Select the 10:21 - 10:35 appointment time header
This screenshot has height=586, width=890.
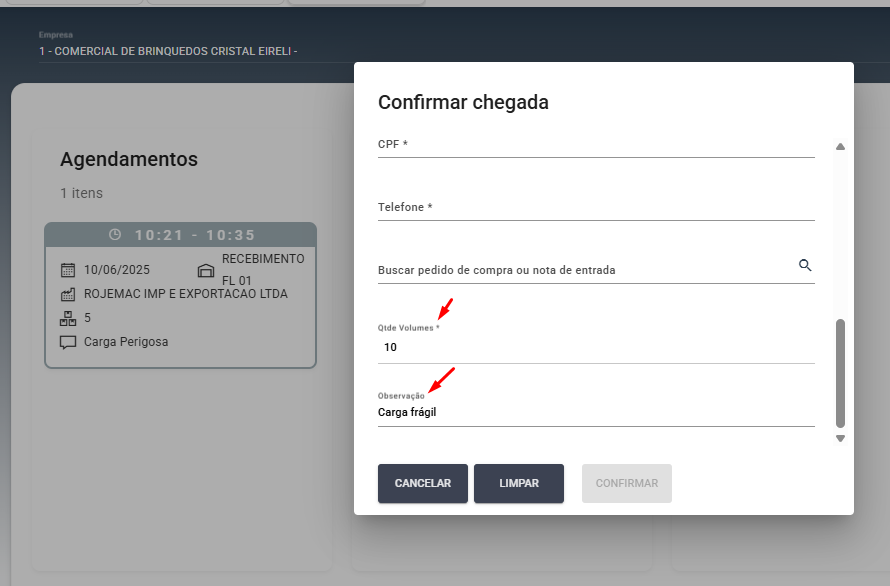[x=180, y=235]
